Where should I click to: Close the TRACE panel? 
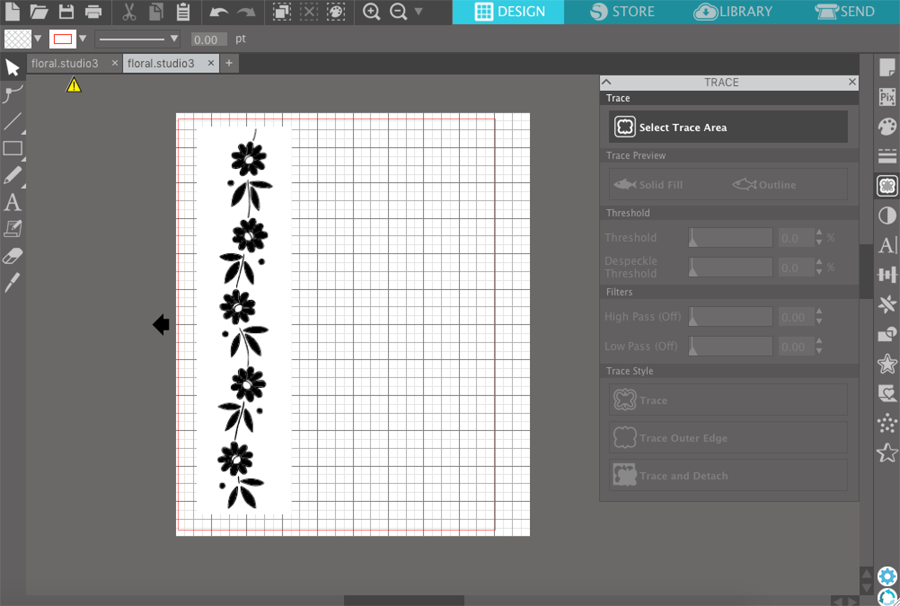tap(852, 82)
